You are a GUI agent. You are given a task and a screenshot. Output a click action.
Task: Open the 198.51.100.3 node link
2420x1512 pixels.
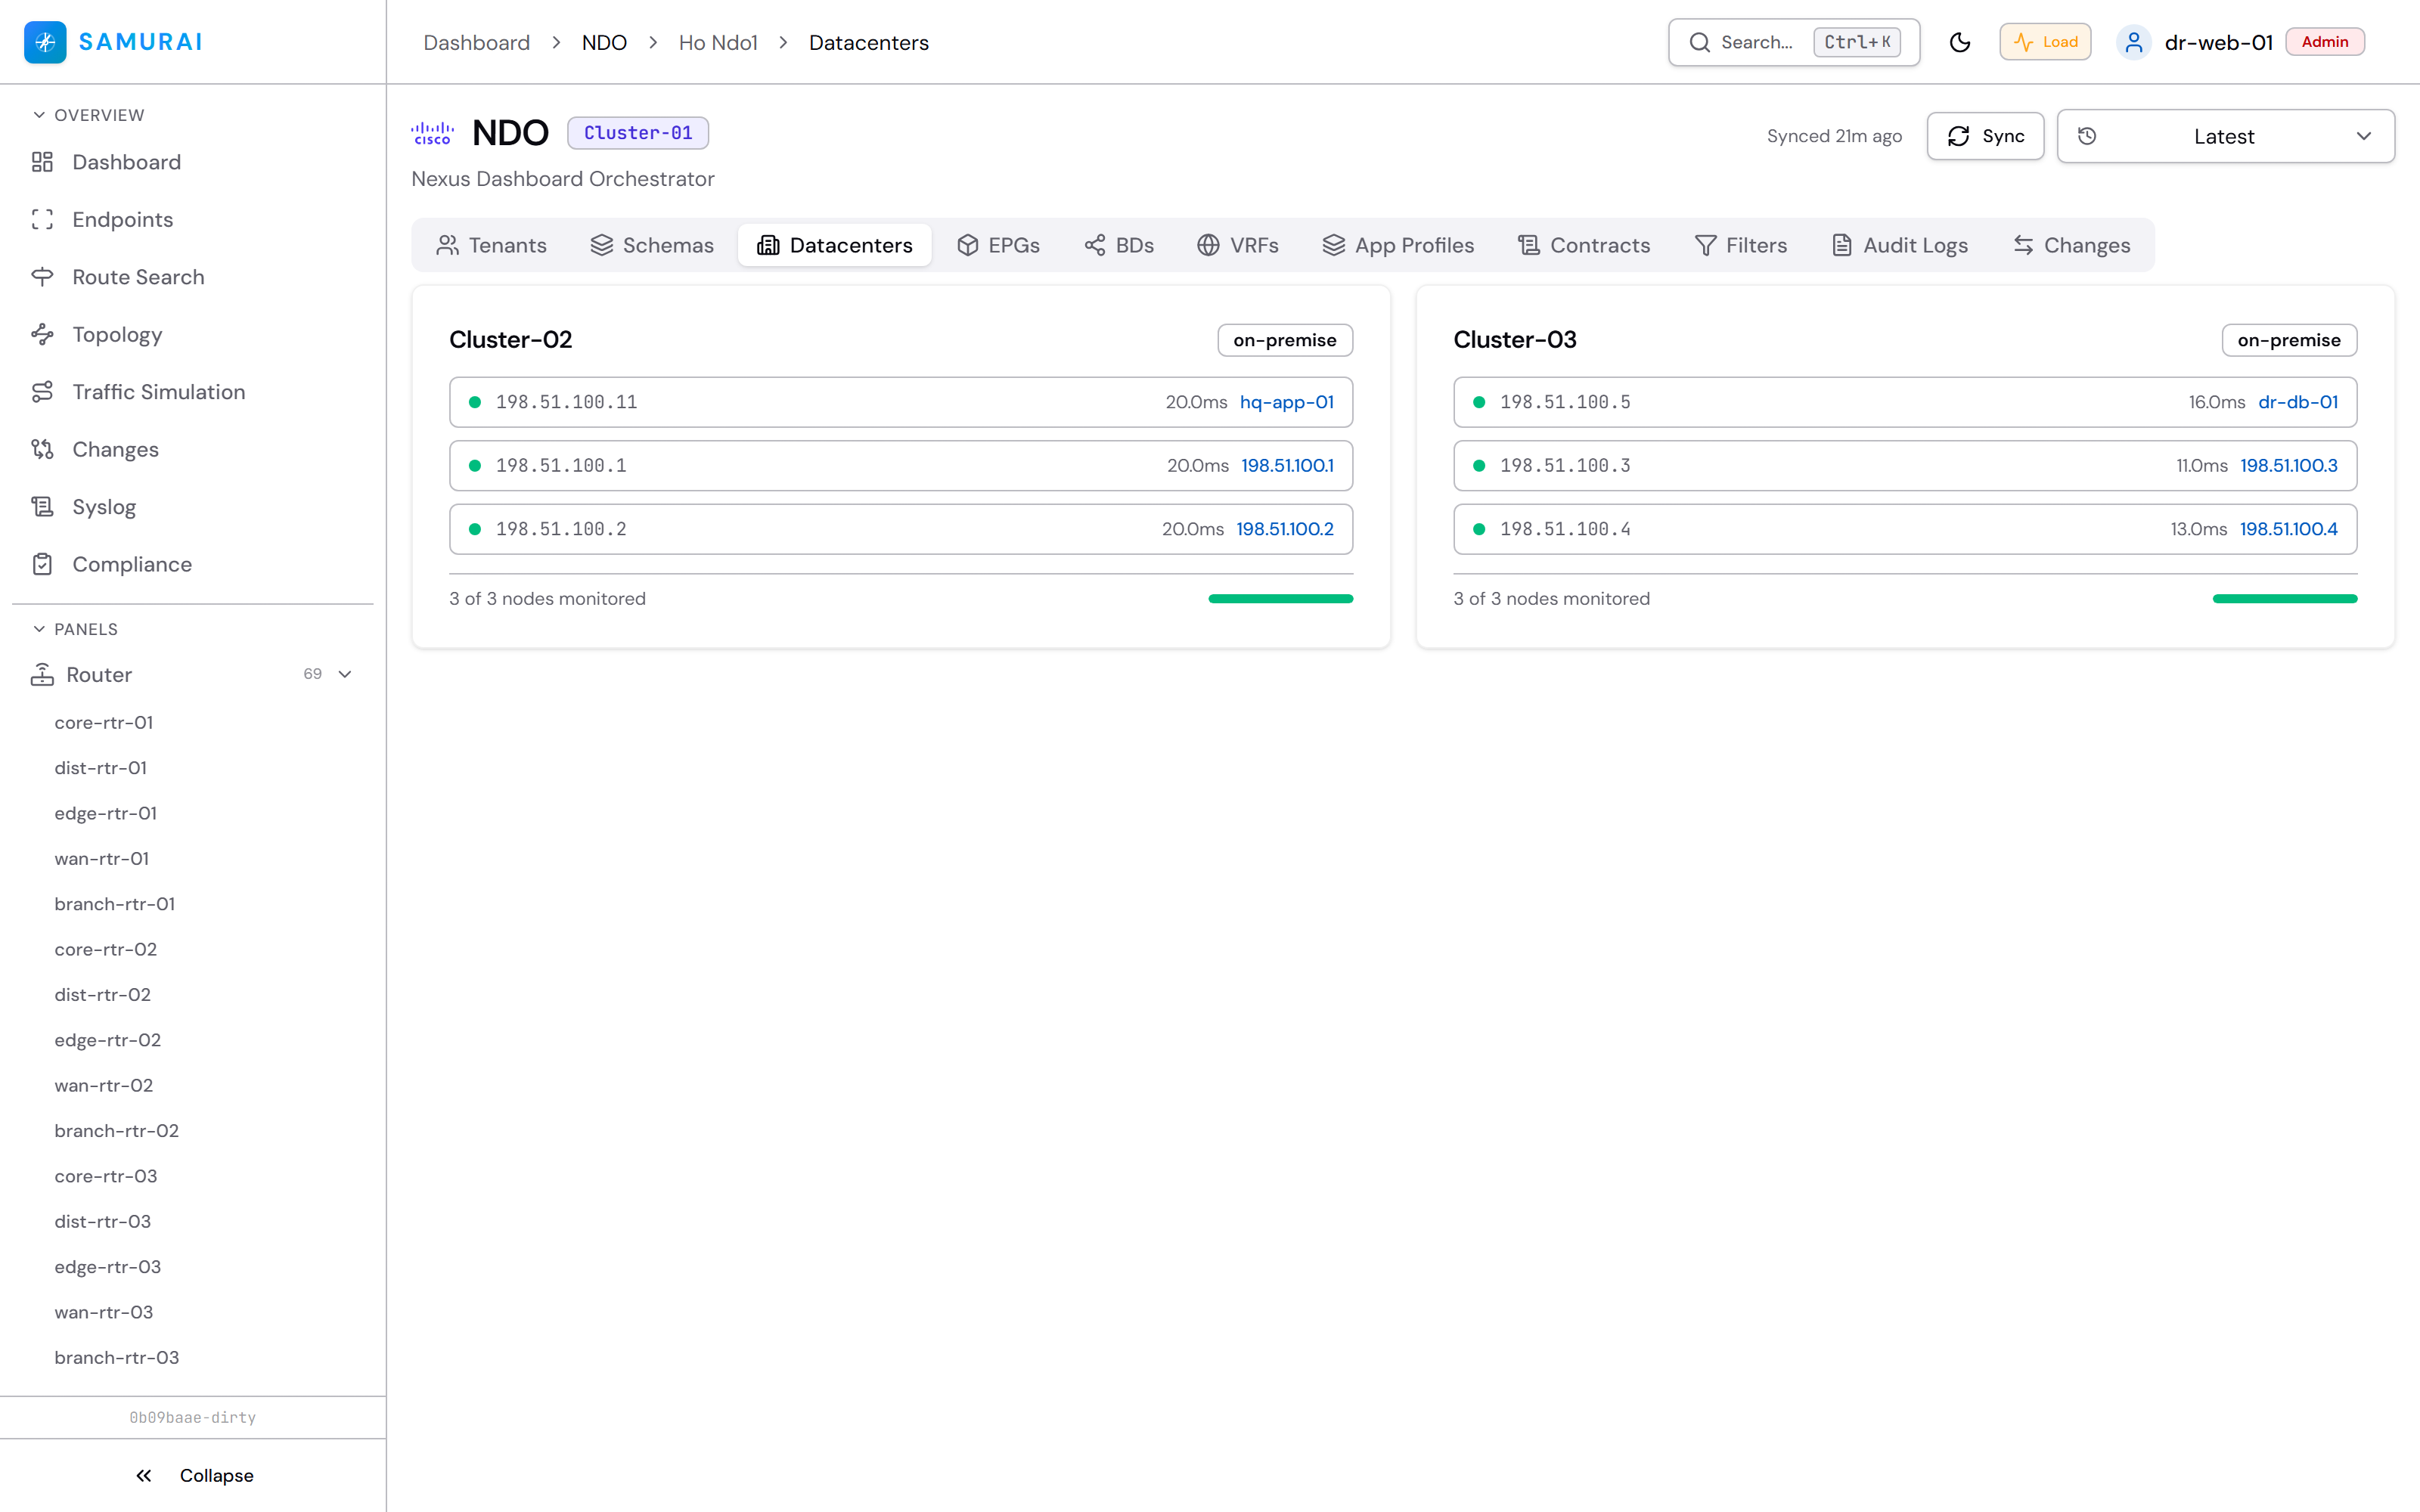(2289, 465)
